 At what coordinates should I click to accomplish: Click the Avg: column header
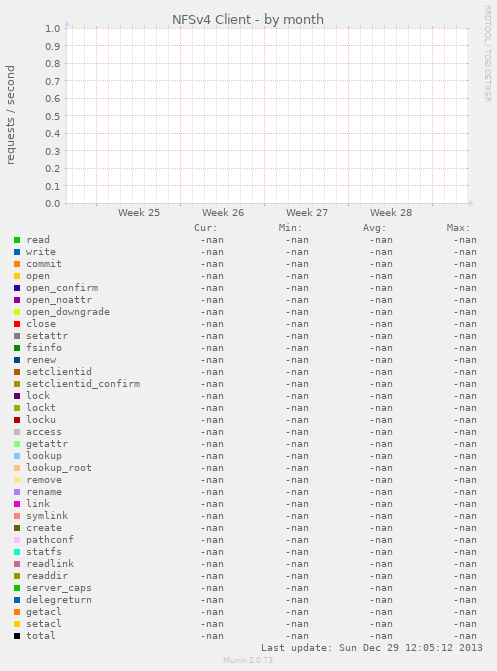tap(375, 228)
